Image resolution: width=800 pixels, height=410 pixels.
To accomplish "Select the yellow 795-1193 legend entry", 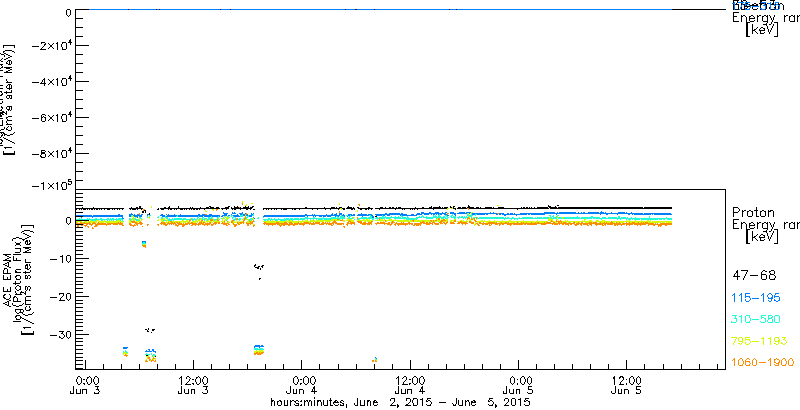I will 759,341.
